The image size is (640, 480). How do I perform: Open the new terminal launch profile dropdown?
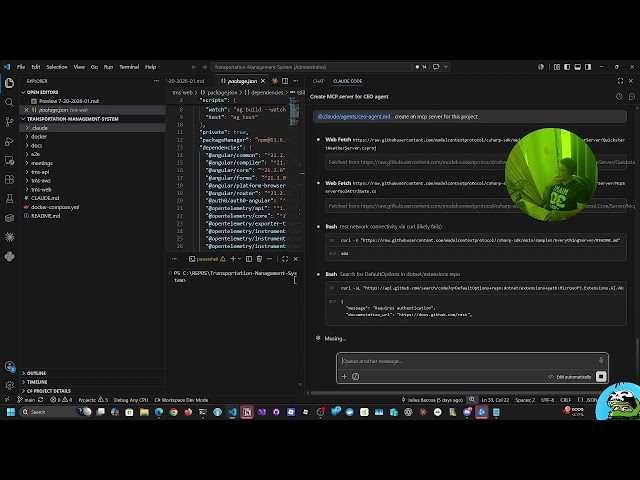240,259
